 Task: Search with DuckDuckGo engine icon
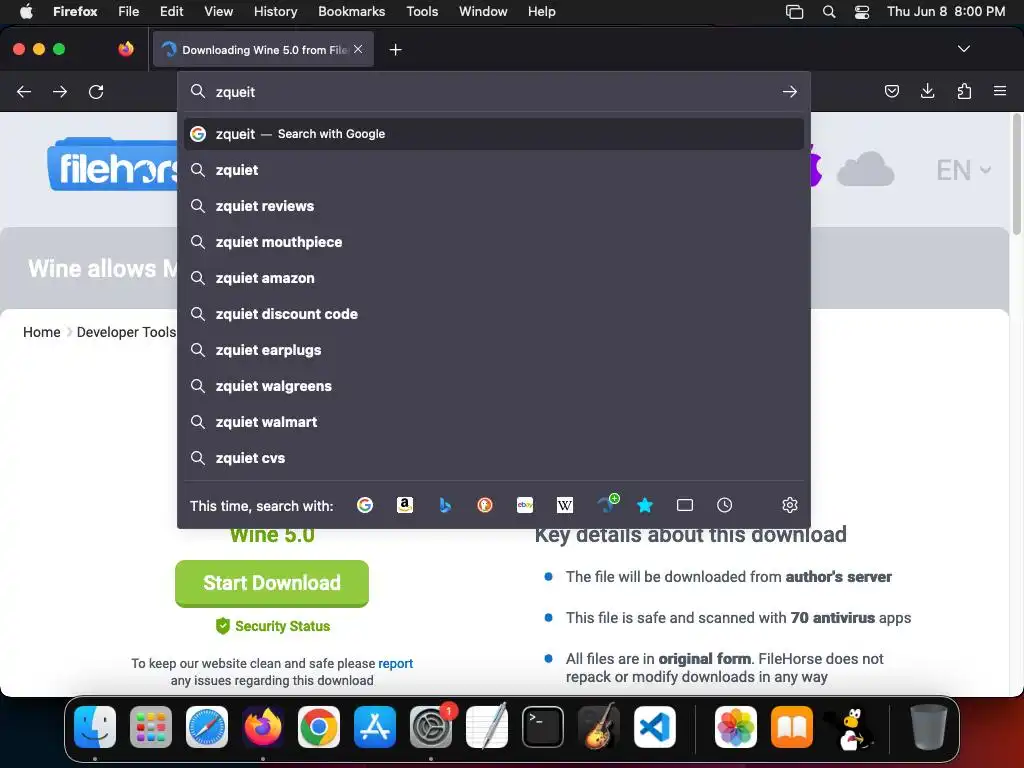[485, 505]
